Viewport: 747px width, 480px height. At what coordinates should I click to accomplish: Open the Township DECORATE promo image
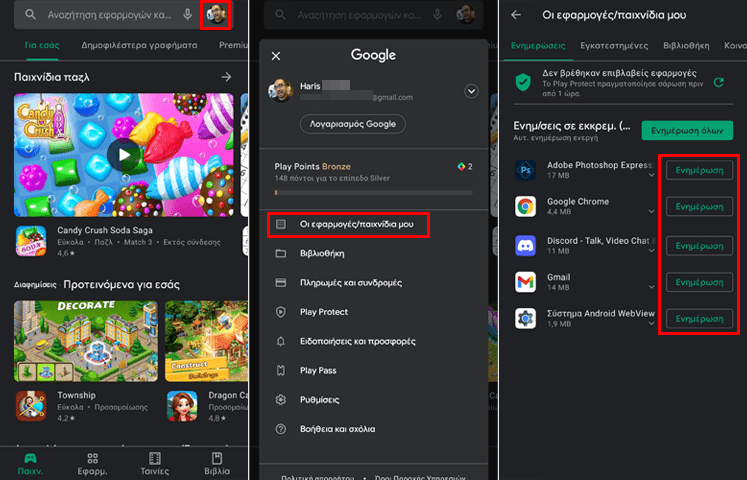[86, 341]
